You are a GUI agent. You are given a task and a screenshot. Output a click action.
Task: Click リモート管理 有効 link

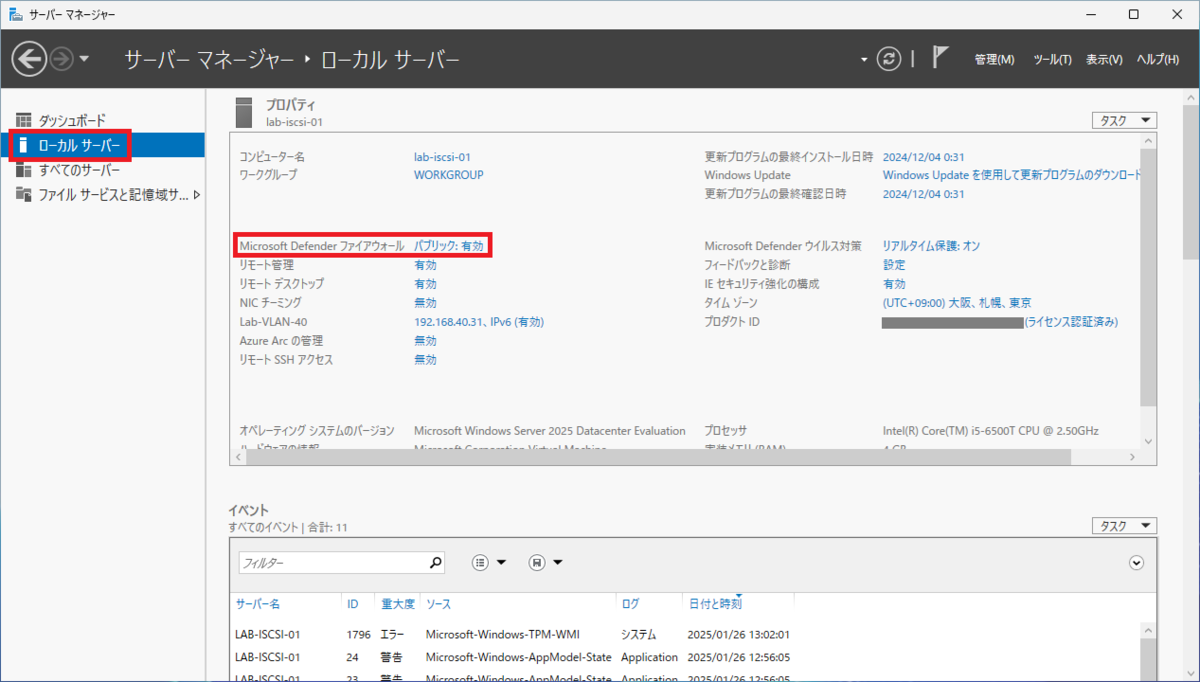[425, 265]
